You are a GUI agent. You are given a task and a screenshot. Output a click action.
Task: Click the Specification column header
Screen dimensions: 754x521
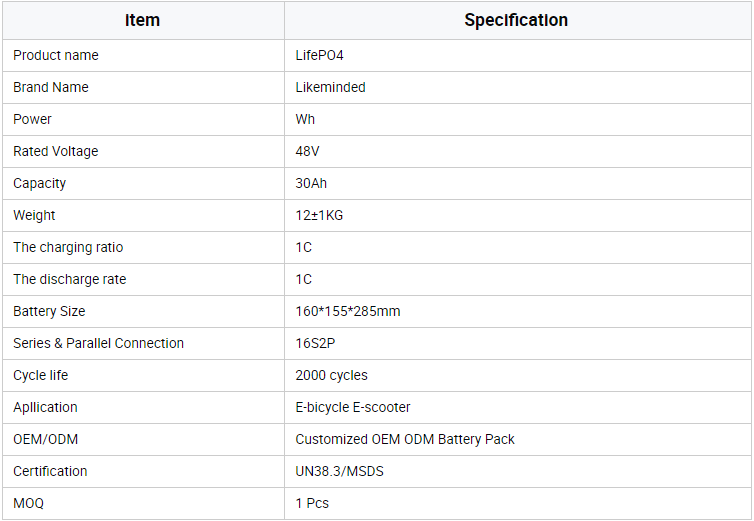point(516,20)
